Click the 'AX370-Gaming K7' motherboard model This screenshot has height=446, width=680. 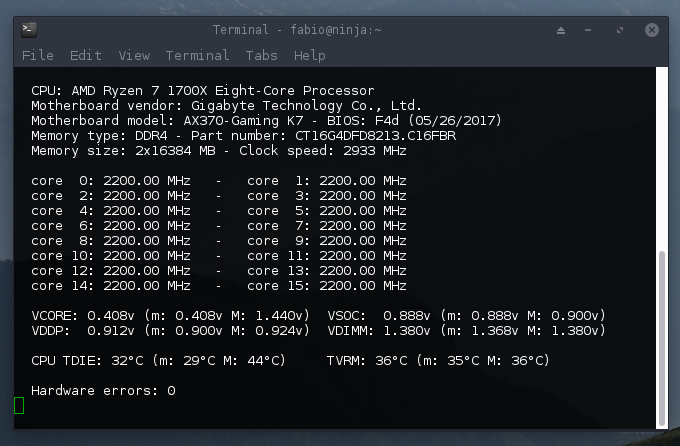pos(243,121)
